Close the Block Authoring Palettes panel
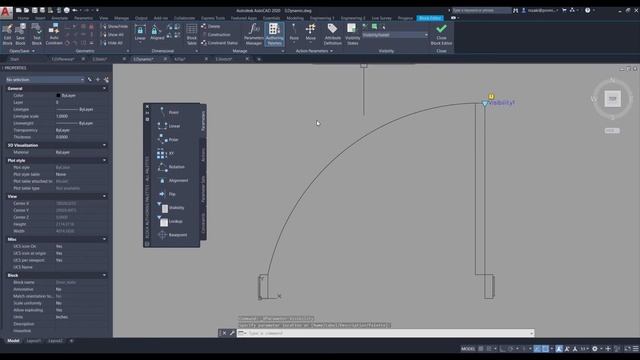640x360 pixels. [x=147, y=107]
